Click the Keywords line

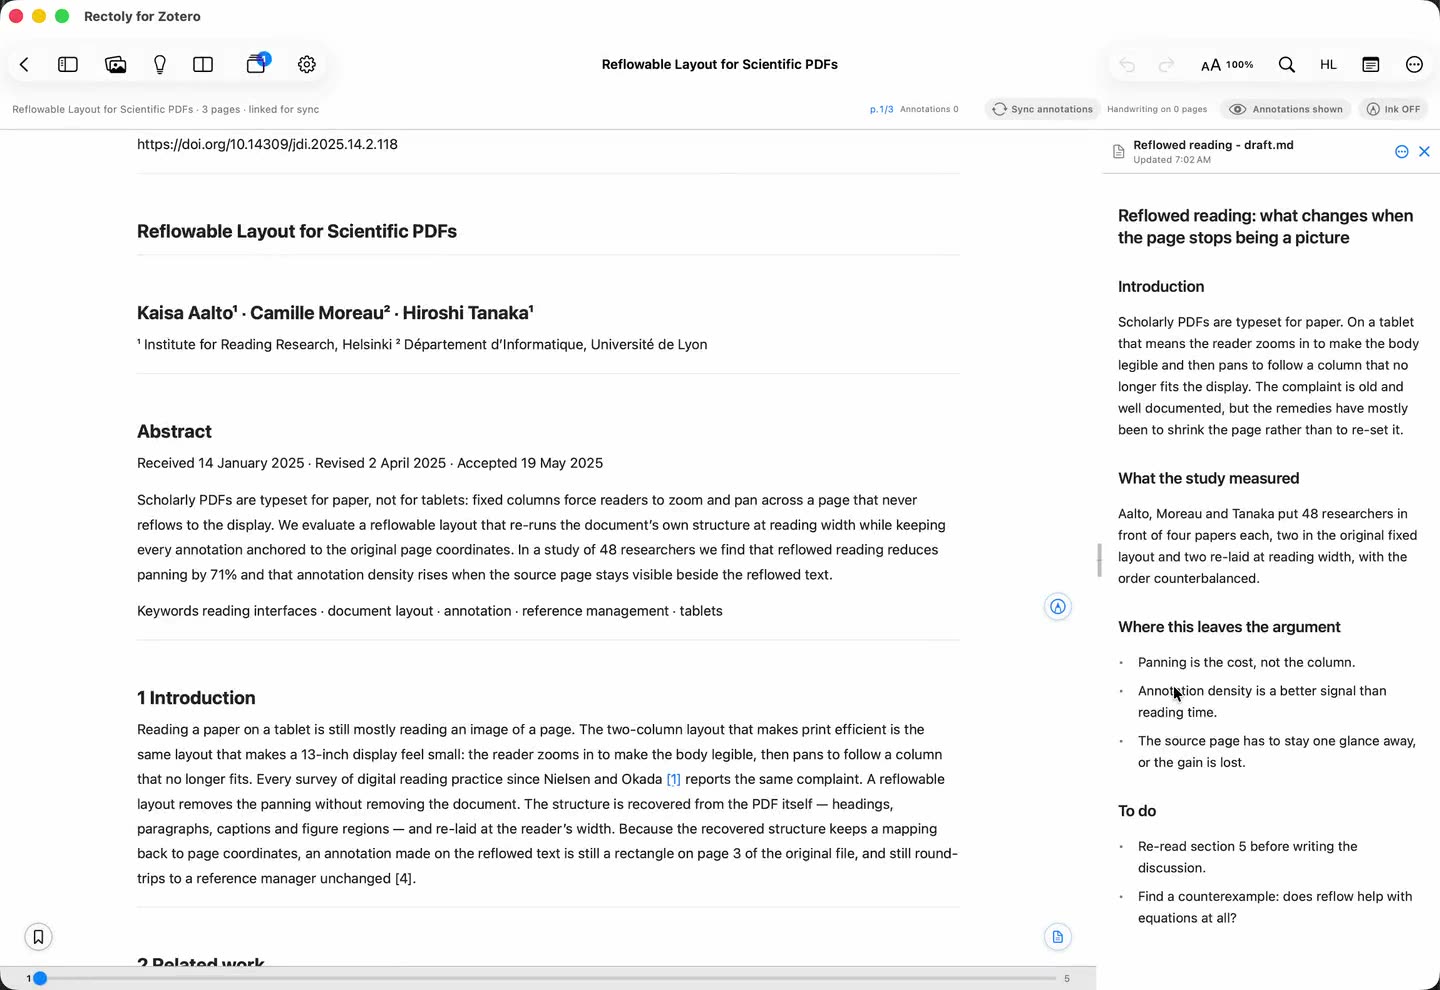(430, 611)
